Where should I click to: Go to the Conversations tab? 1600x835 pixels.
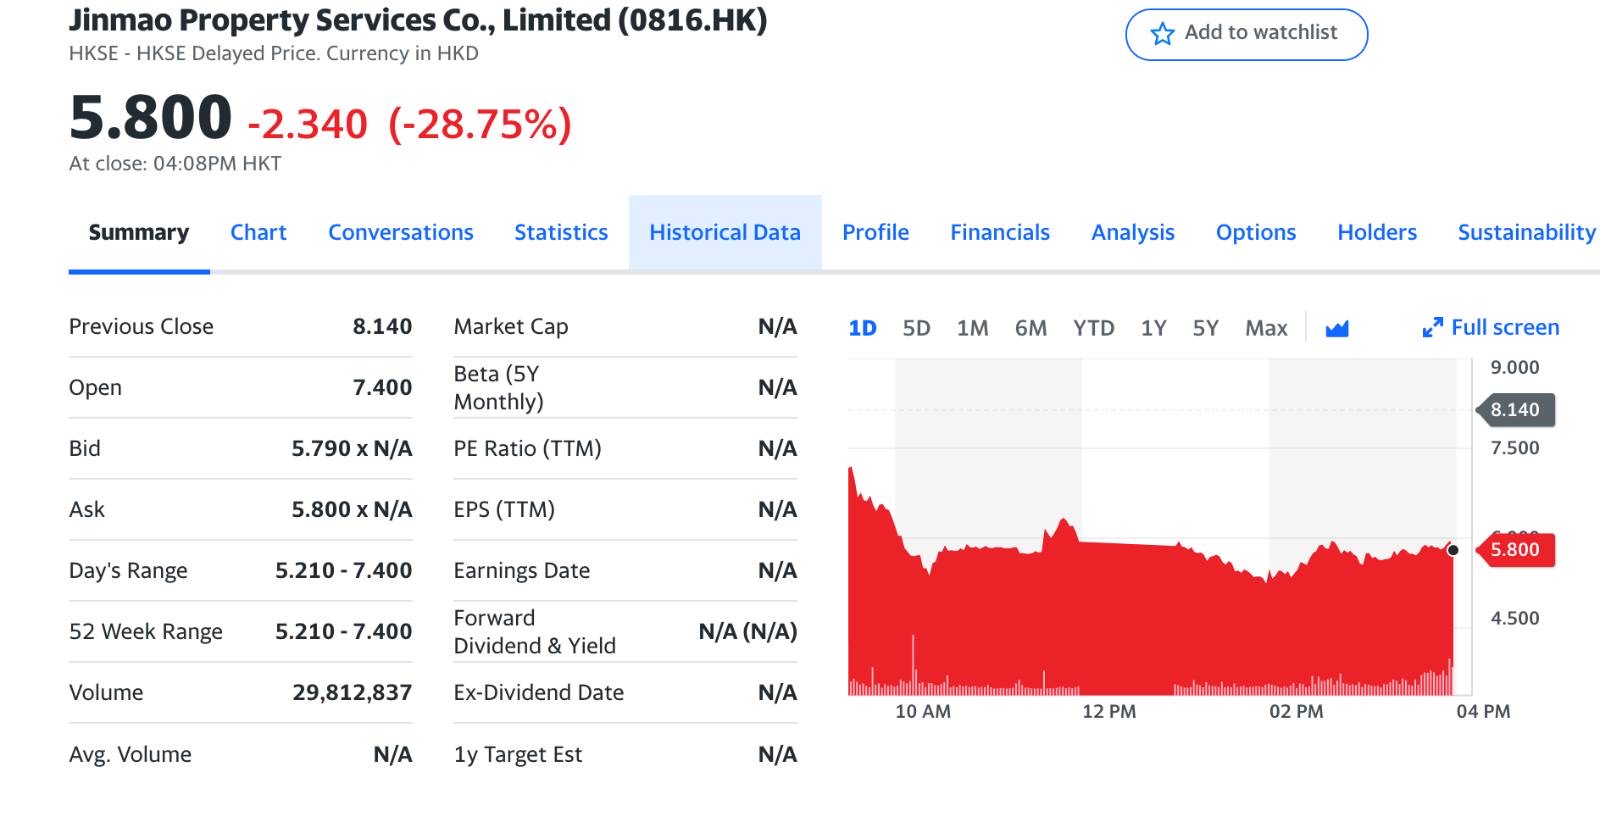tap(401, 232)
